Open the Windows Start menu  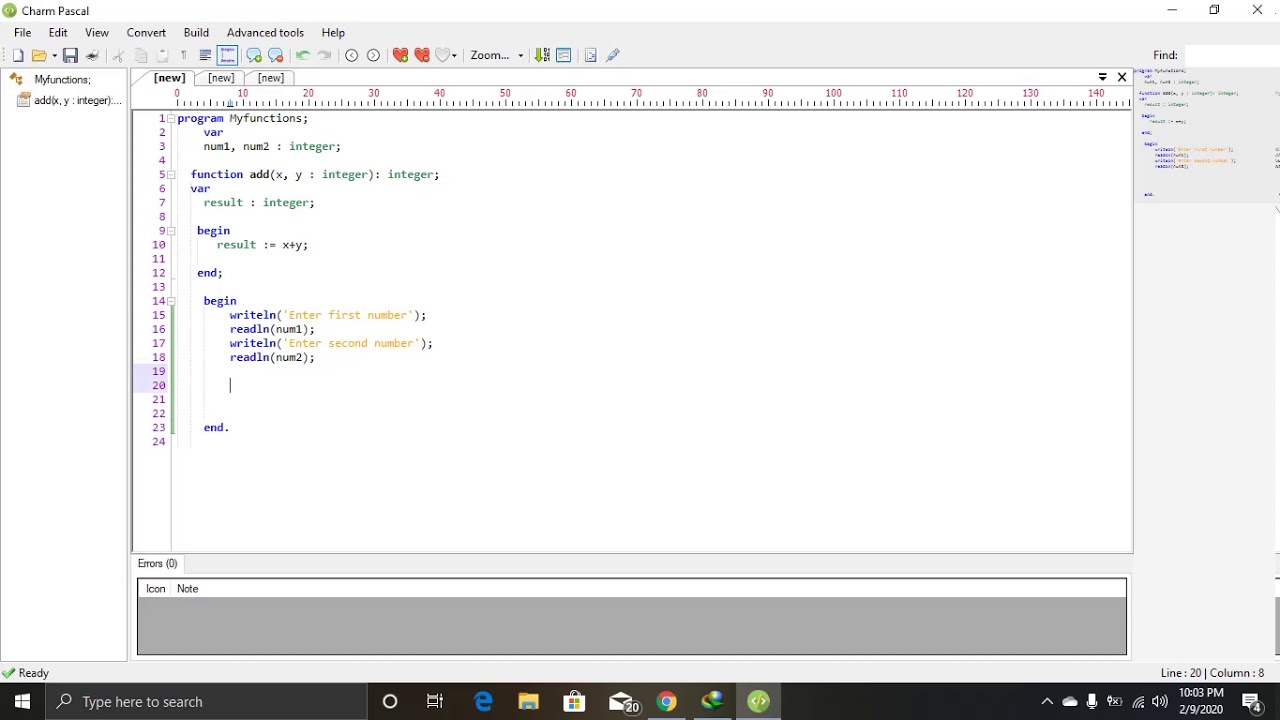[23, 702]
